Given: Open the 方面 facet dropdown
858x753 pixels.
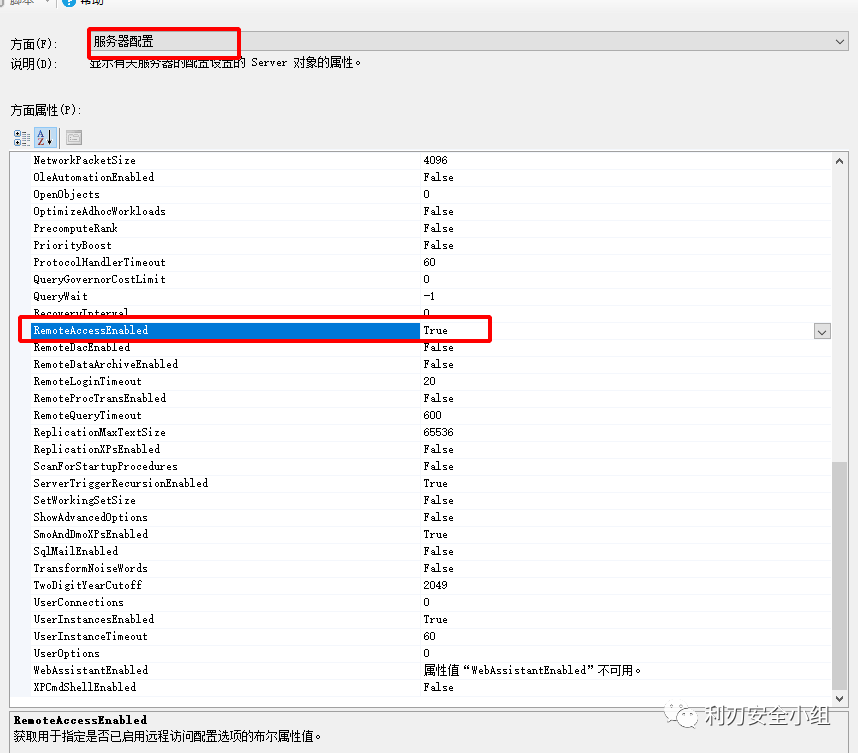Looking at the screenshot, I should click(x=840, y=41).
